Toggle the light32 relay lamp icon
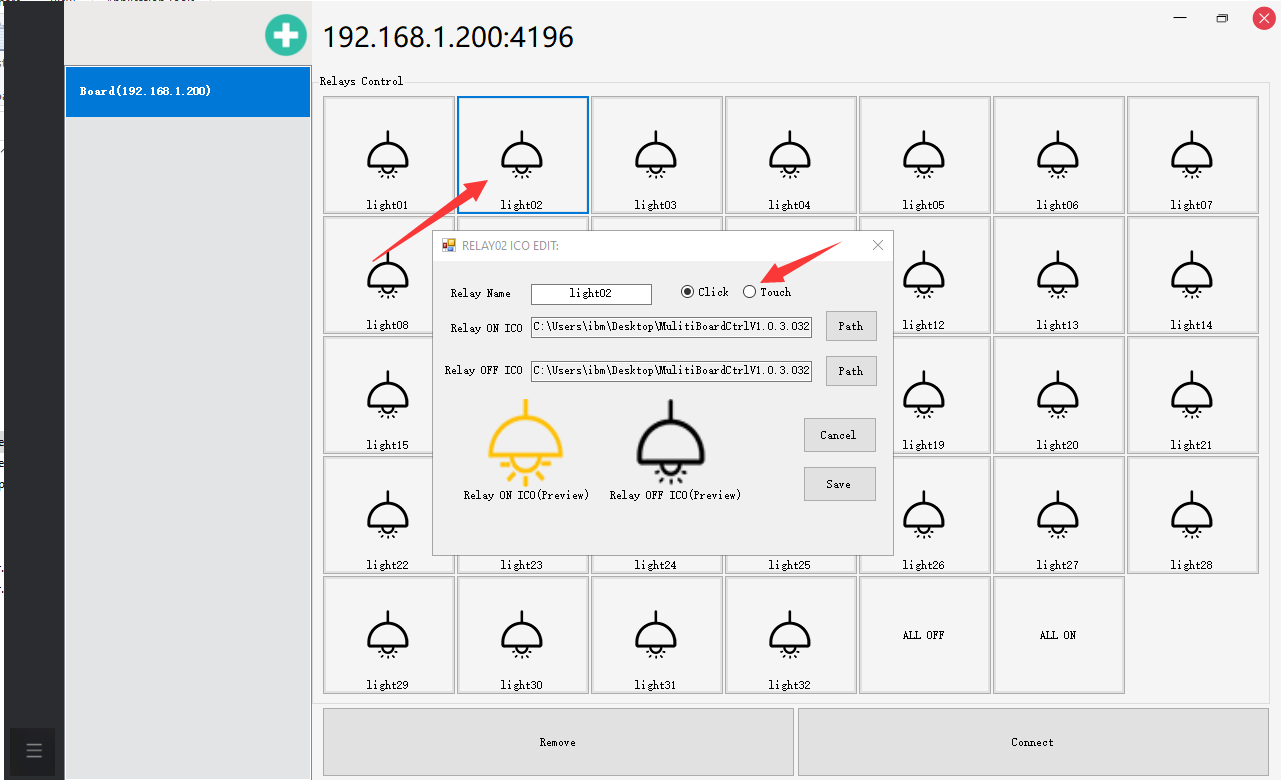 click(x=790, y=635)
